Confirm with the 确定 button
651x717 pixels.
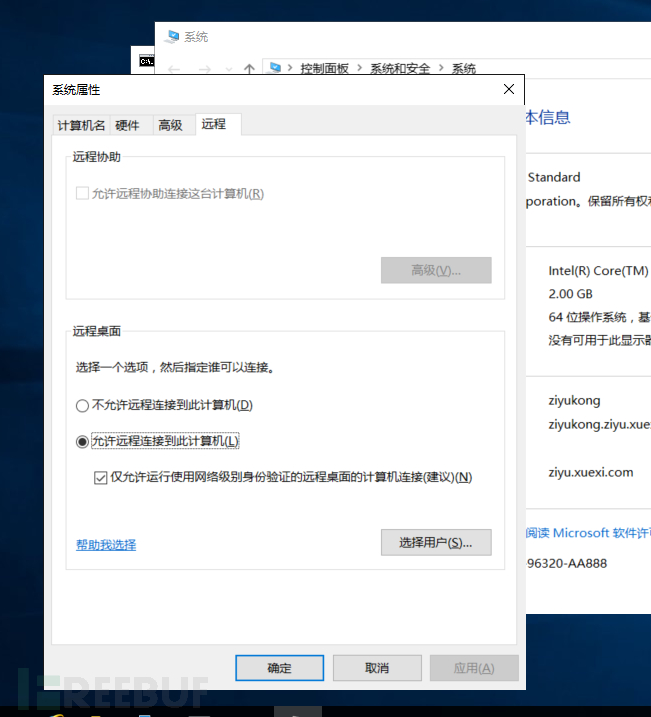click(280, 668)
